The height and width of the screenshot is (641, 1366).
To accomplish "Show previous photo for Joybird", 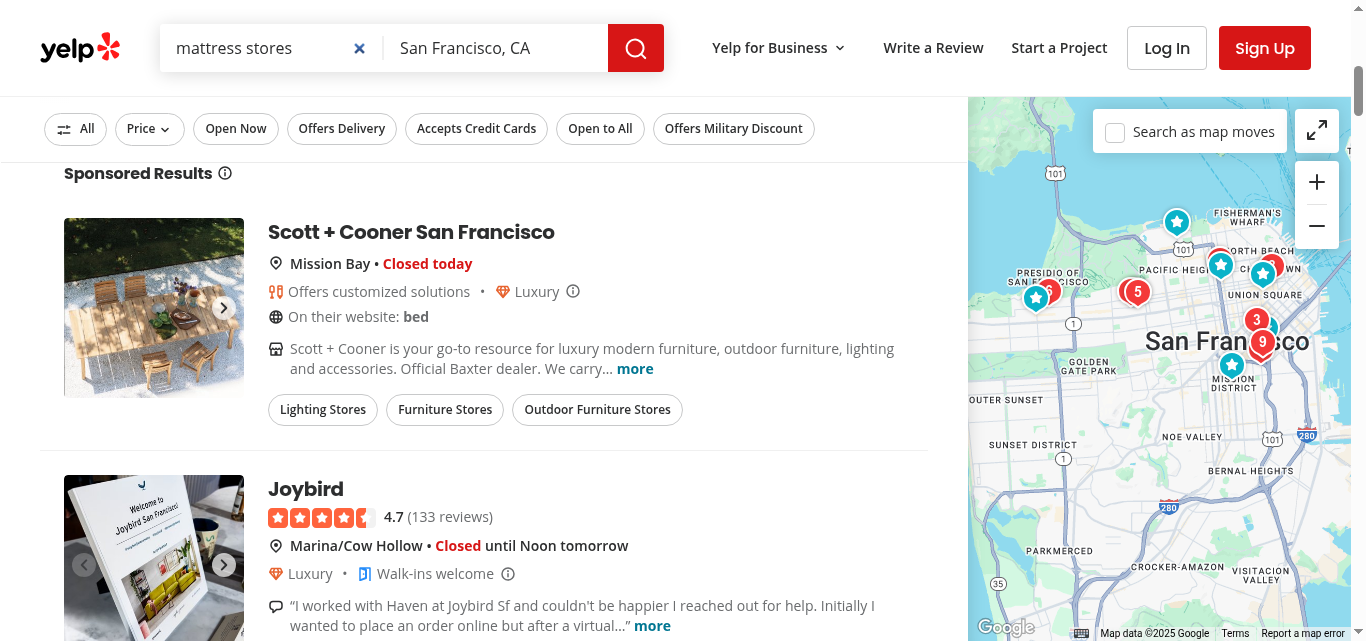I will click(x=84, y=565).
